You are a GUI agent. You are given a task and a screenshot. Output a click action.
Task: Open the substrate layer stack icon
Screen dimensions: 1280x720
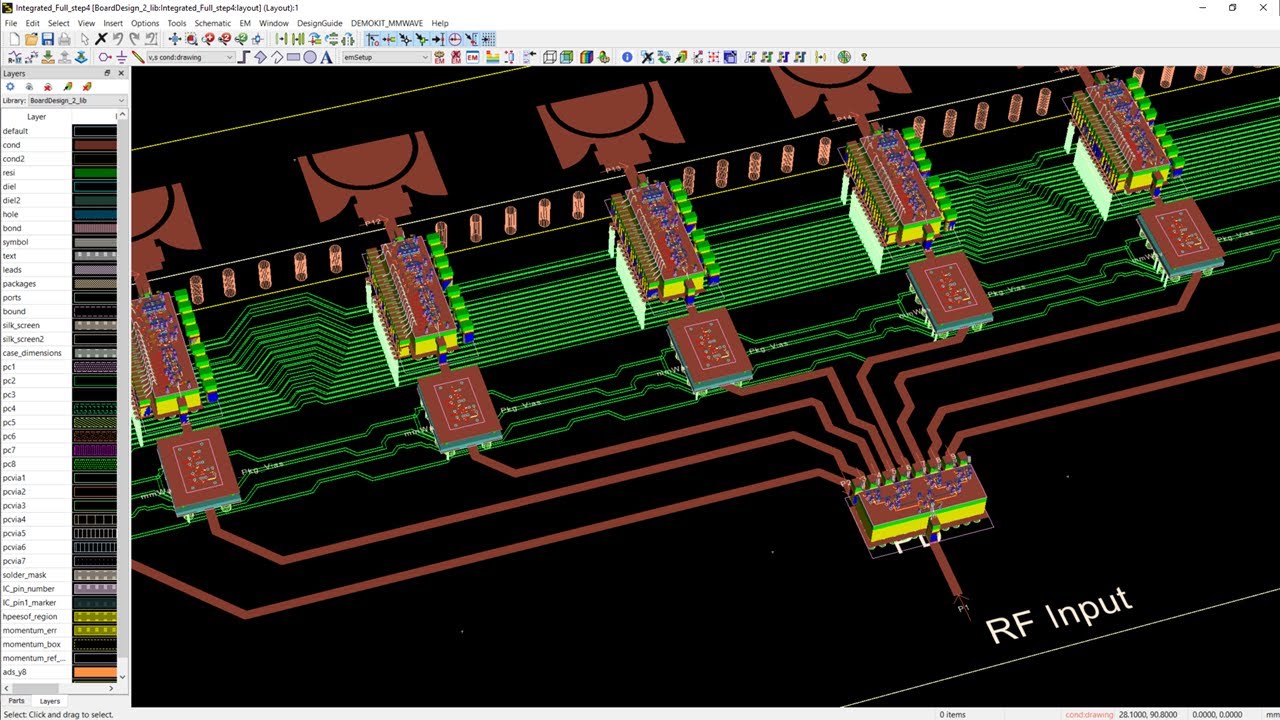pyautogui.click(x=492, y=57)
